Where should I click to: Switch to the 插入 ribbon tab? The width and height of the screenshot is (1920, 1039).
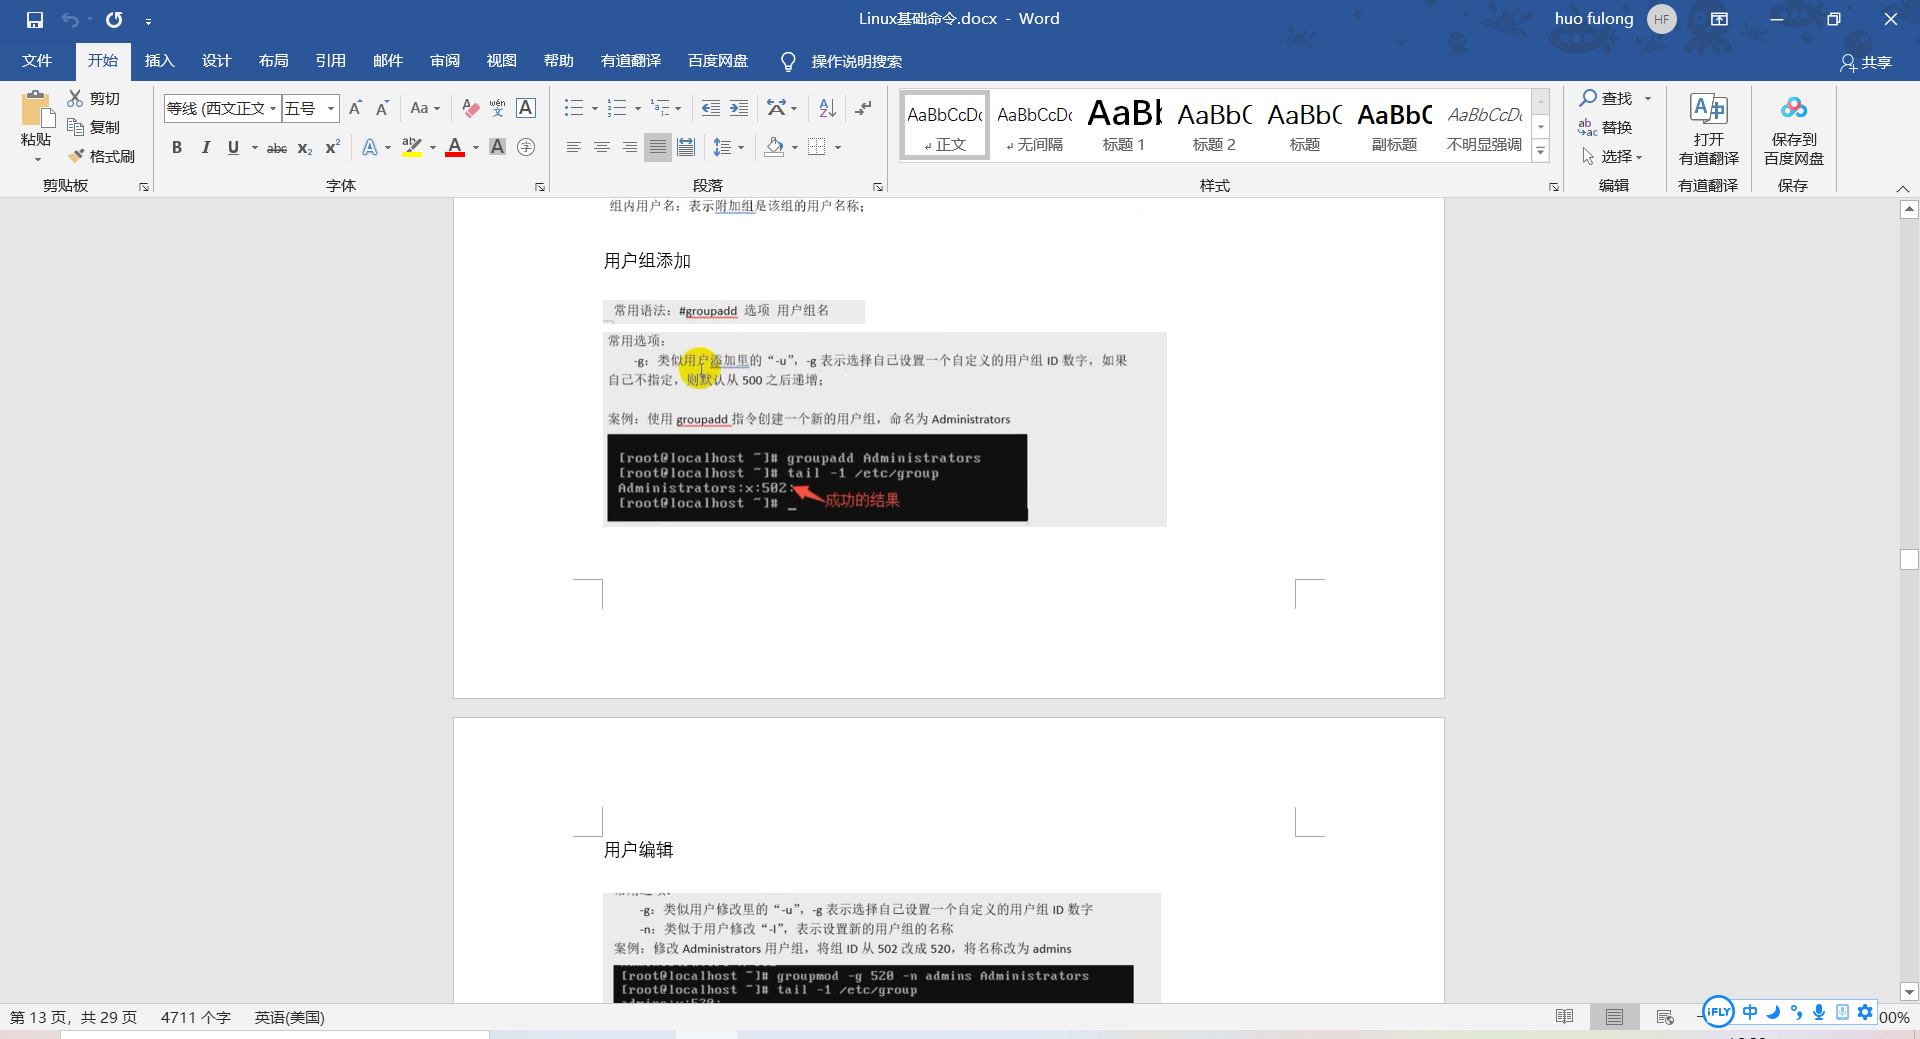point(159,61)
